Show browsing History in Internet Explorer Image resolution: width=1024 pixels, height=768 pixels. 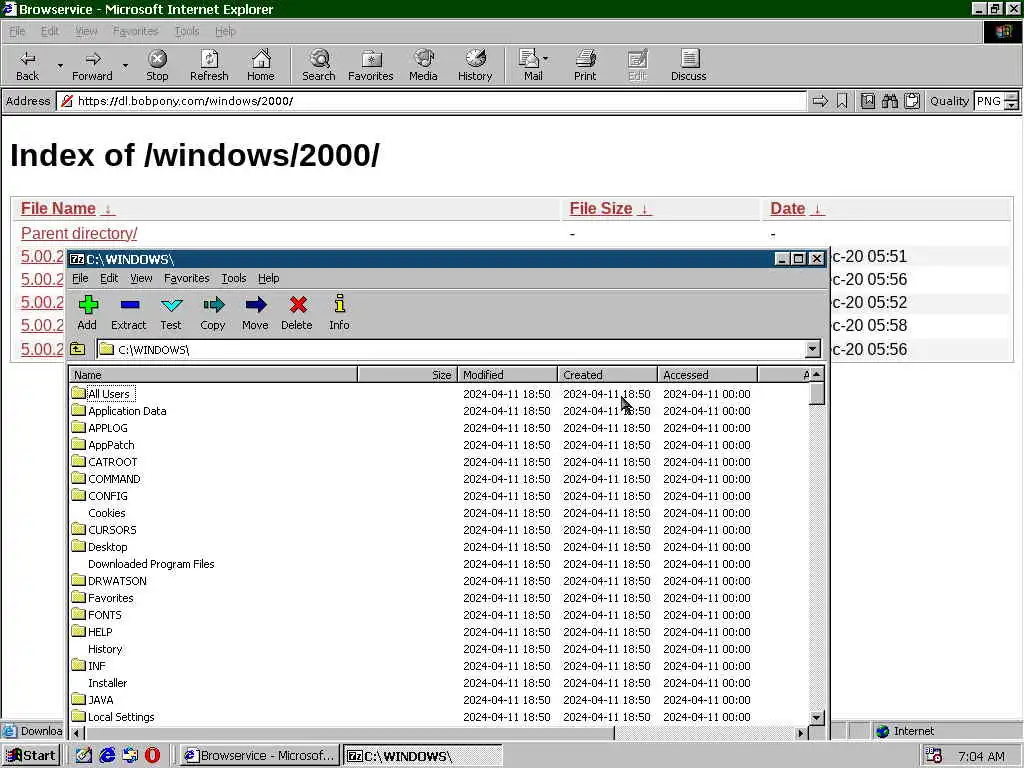(x=475, y=65)
